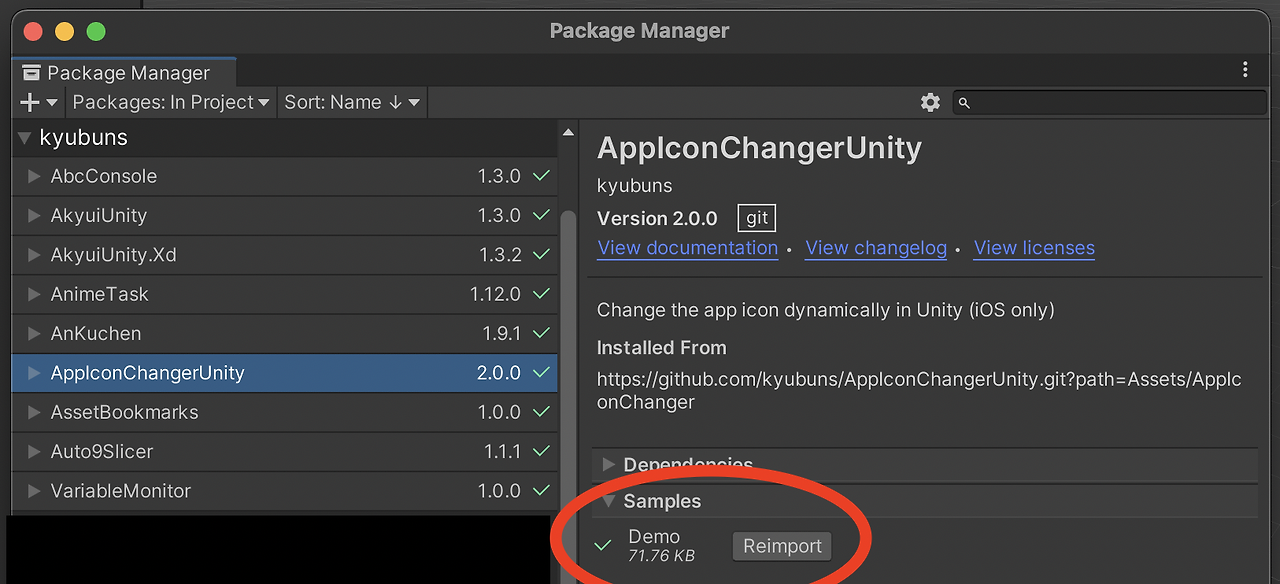The image size is (1280, 584).
Task: Select the Package Manager tab
Action: 123,73
